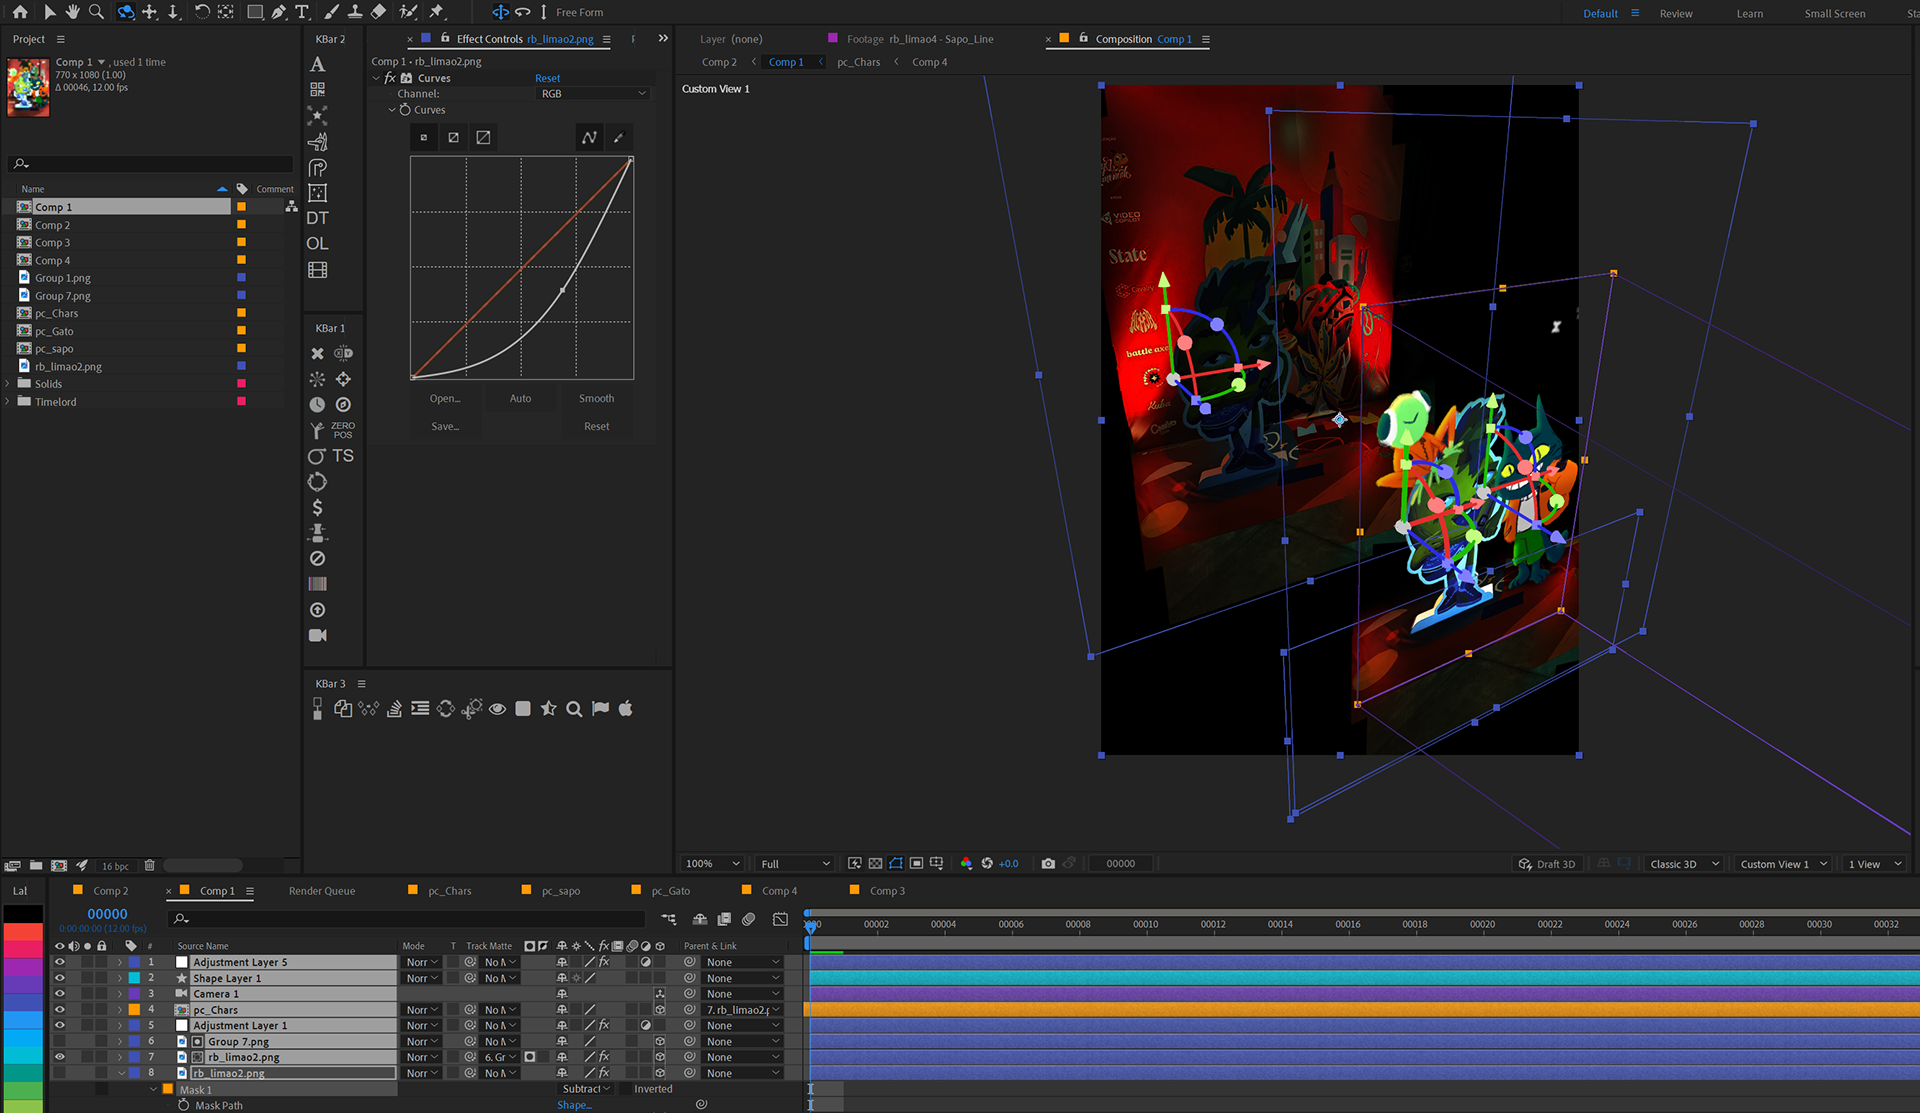The width and height of the screenshot is (1920, 1113).
Task: Expand the Solids folder in Project
Action: coord(8,384)
